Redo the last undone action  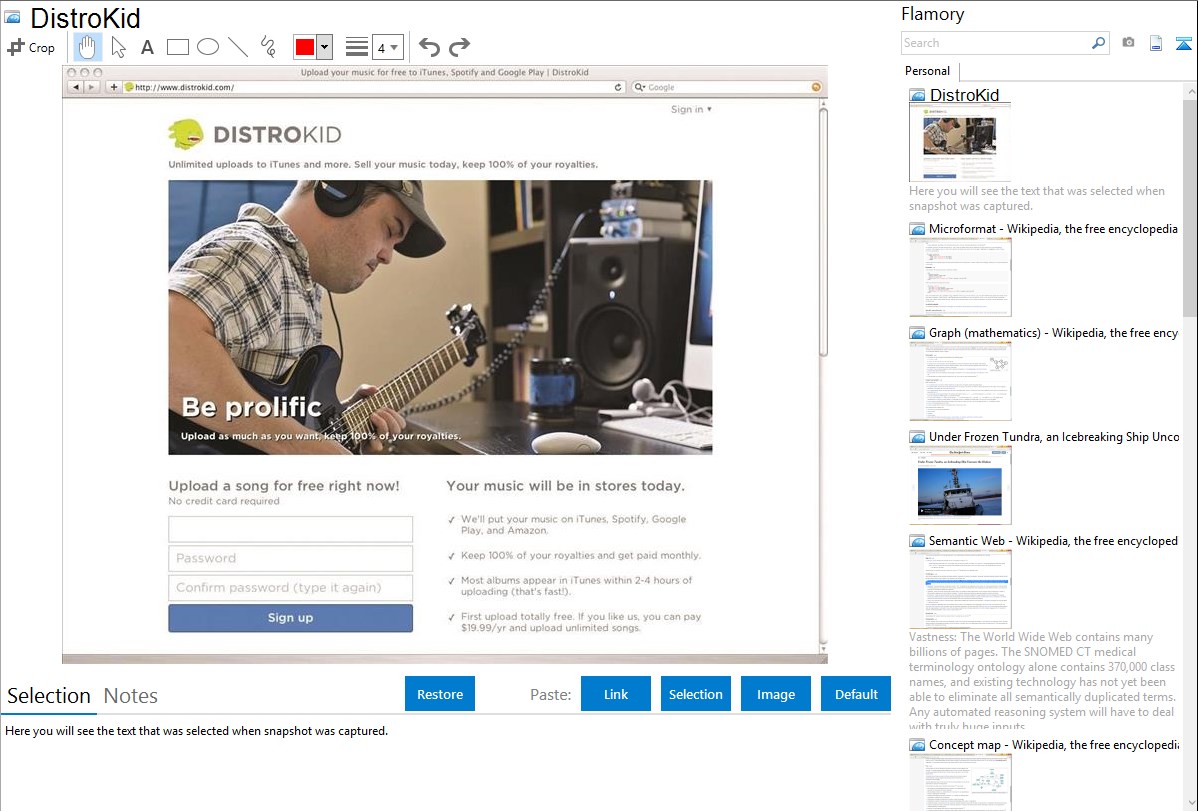[459, 47]
